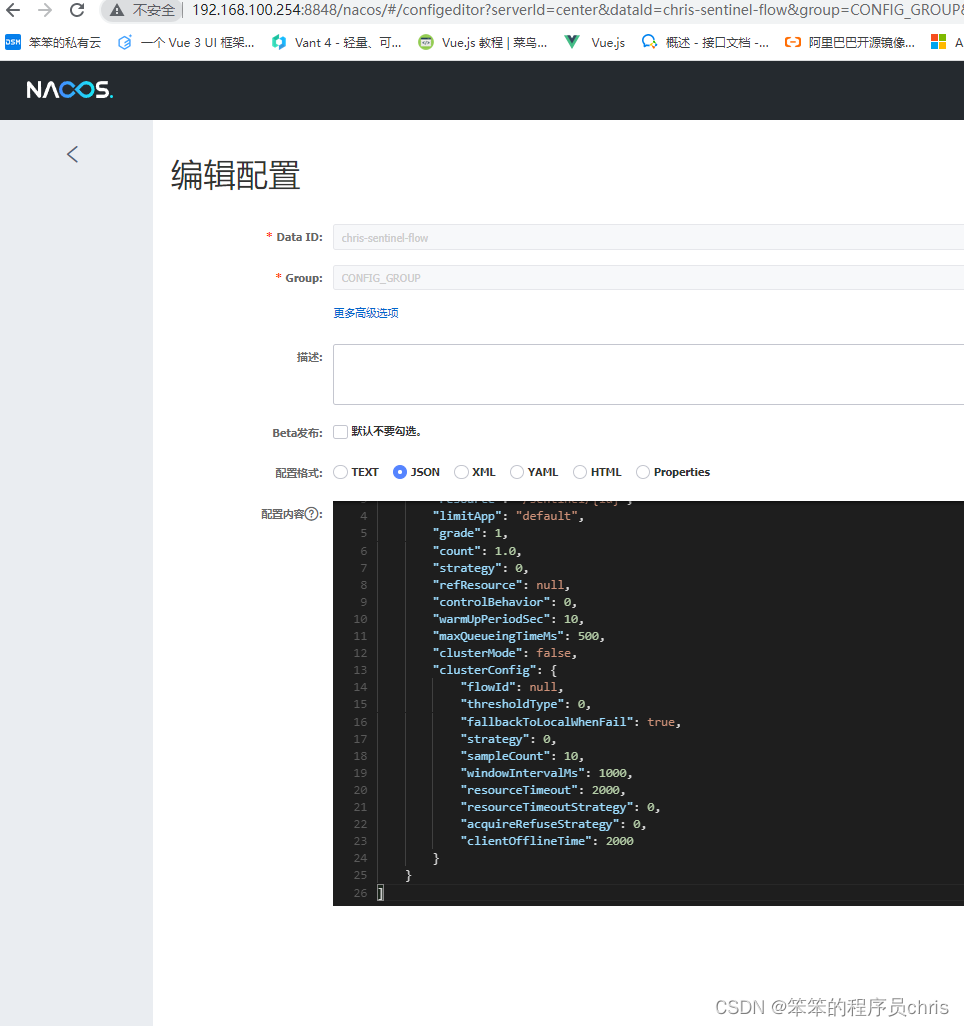
Task: Open the 笨笨的私有云 bookmark
Action: coord(53,43)
